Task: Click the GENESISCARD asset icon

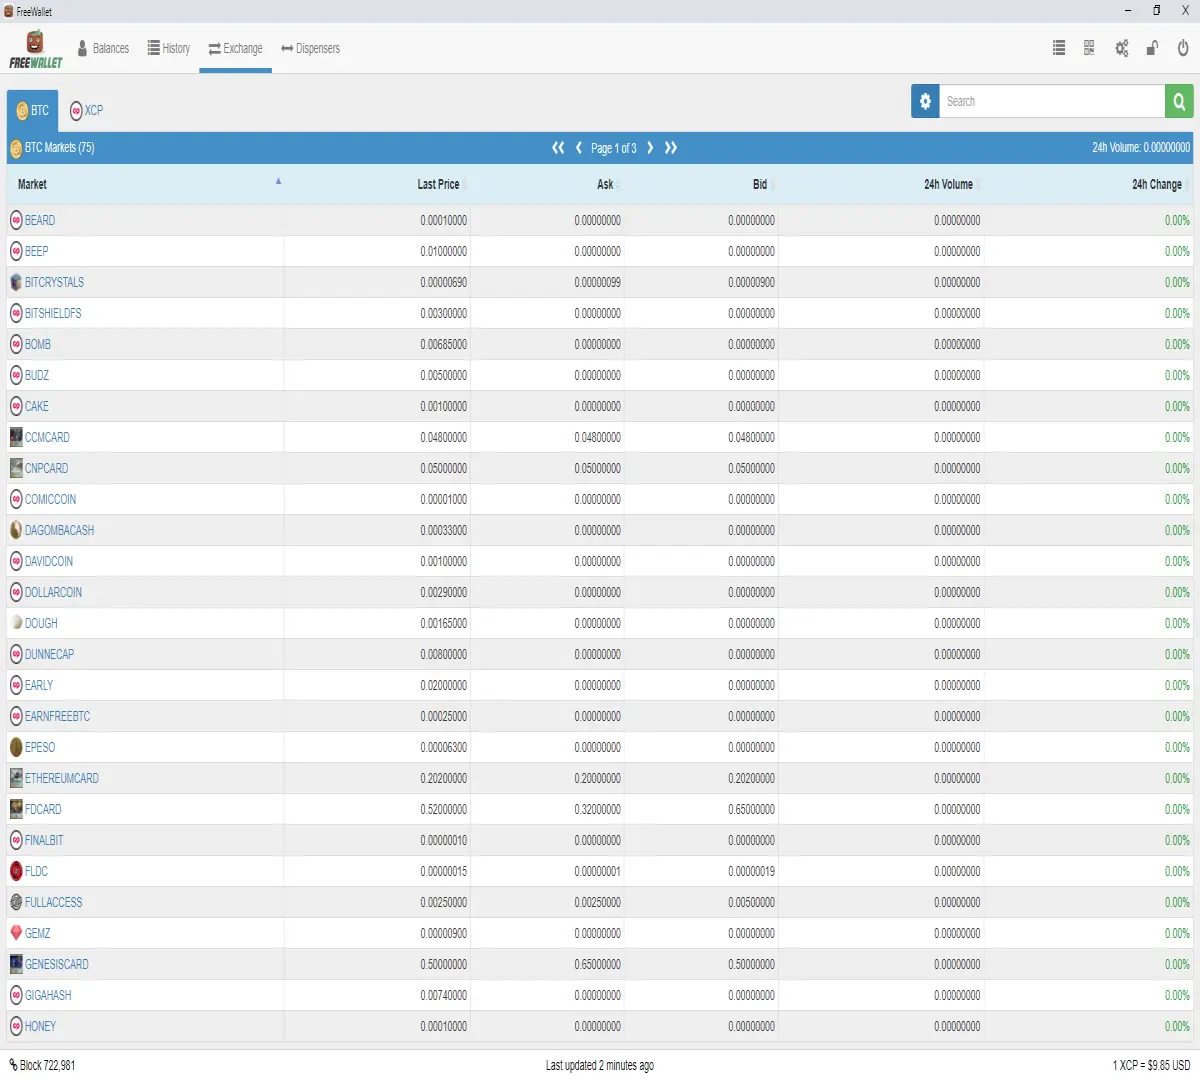Action: coord(16,964)
